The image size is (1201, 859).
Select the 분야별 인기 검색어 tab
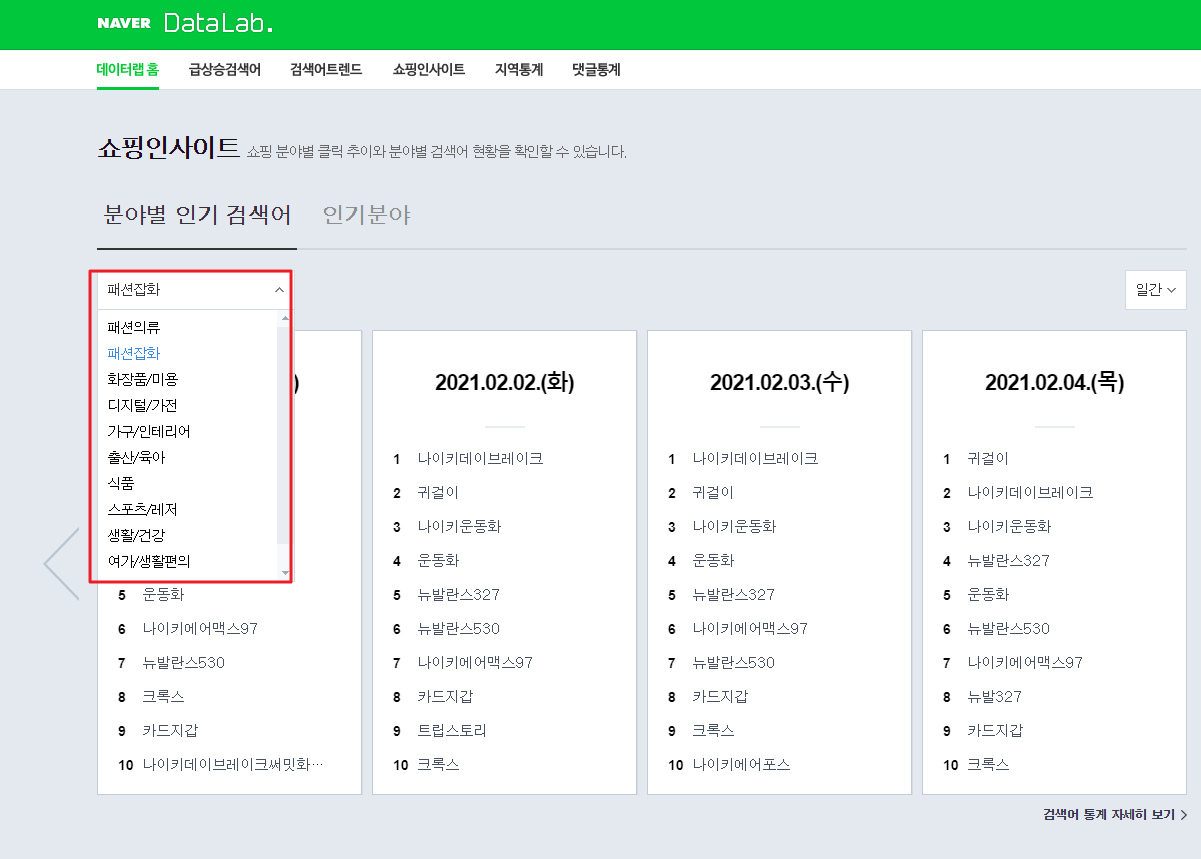click(197, 215)
